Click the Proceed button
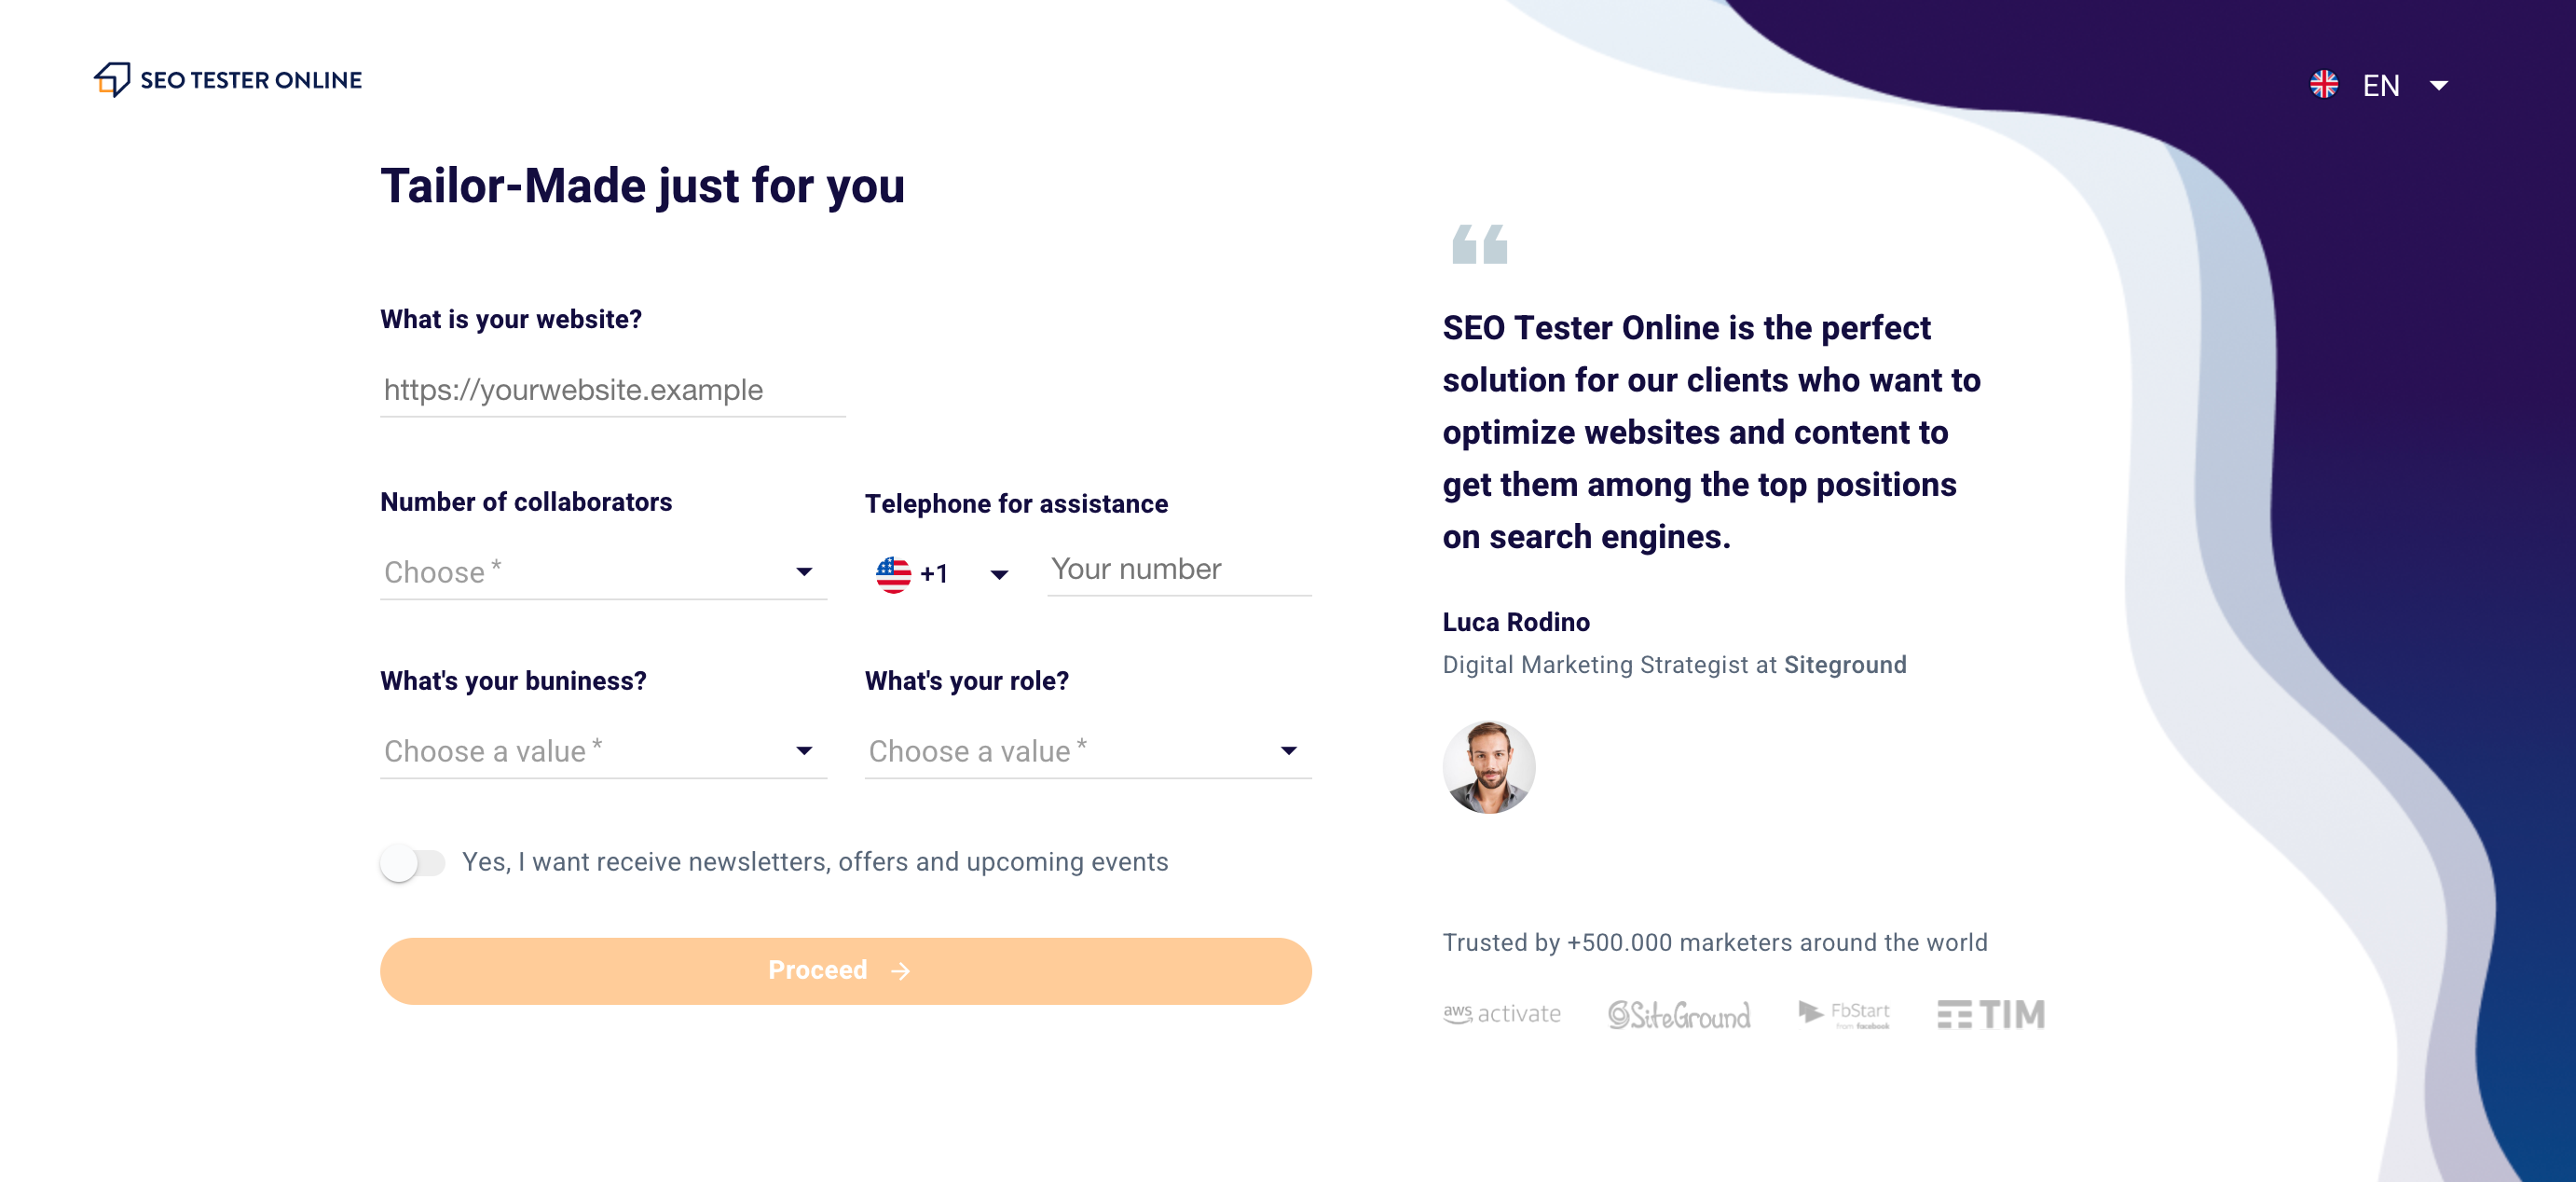The height and width of the screenshot is (1182, 2576). coord(843,970)
